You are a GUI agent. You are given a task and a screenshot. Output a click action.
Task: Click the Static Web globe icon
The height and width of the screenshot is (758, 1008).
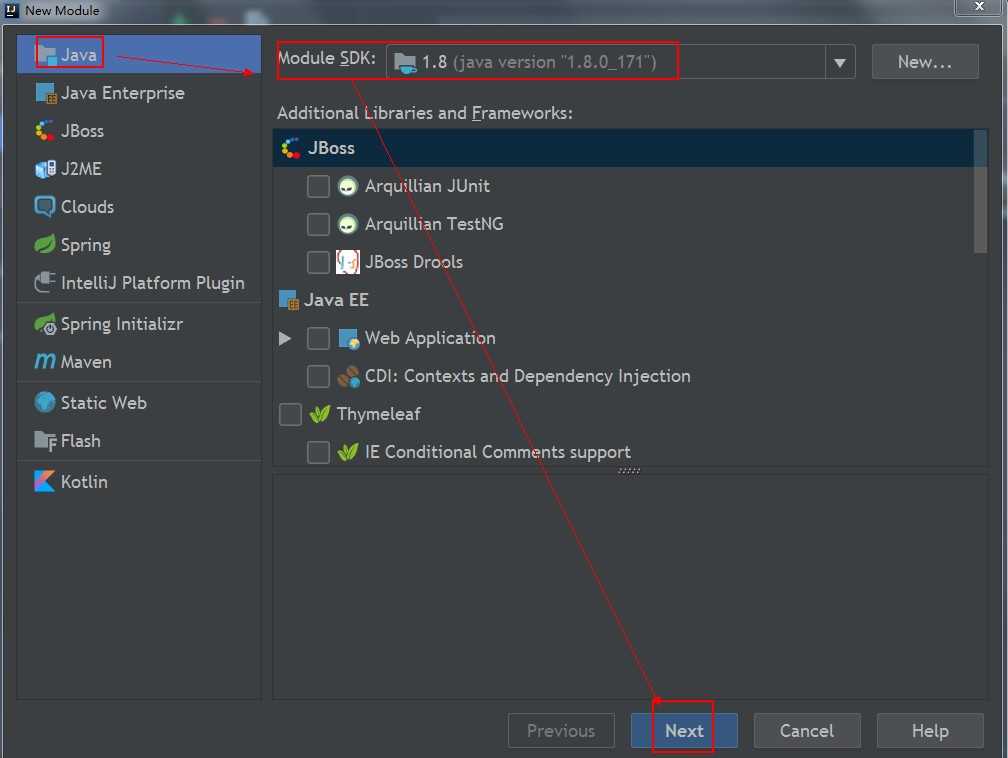45,402
